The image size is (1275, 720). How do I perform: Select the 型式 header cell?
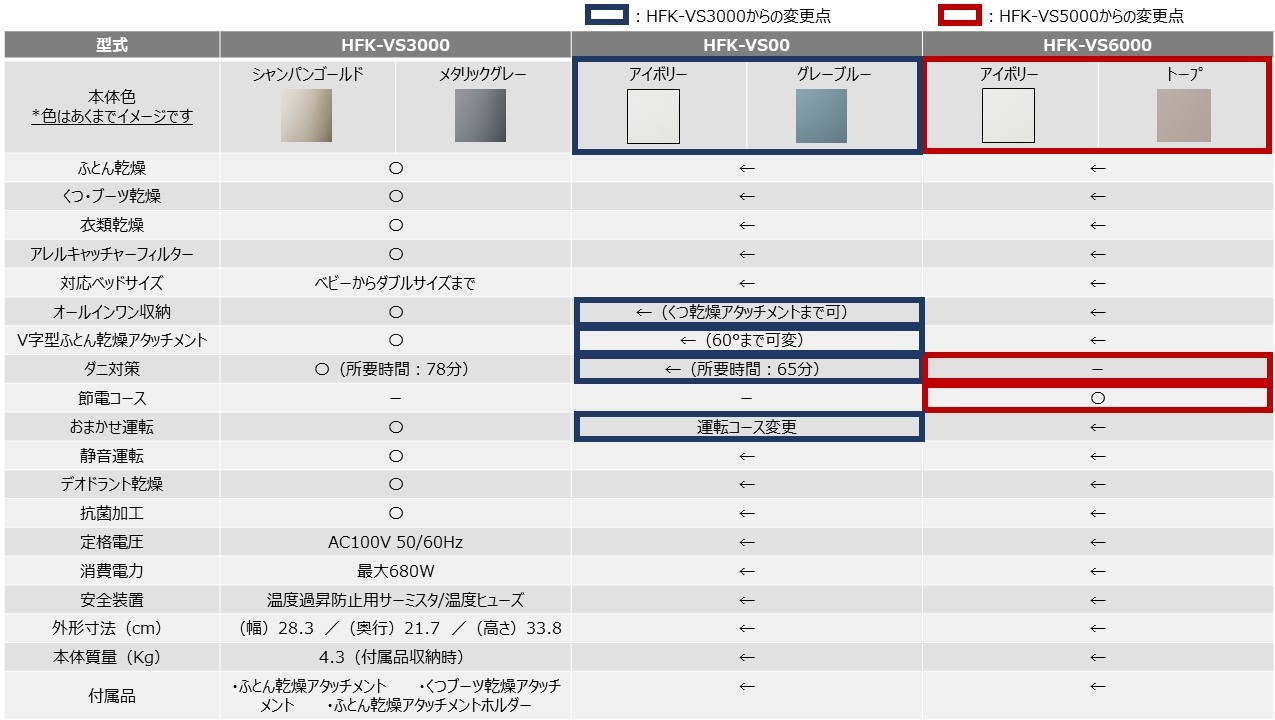coord(112,45)
